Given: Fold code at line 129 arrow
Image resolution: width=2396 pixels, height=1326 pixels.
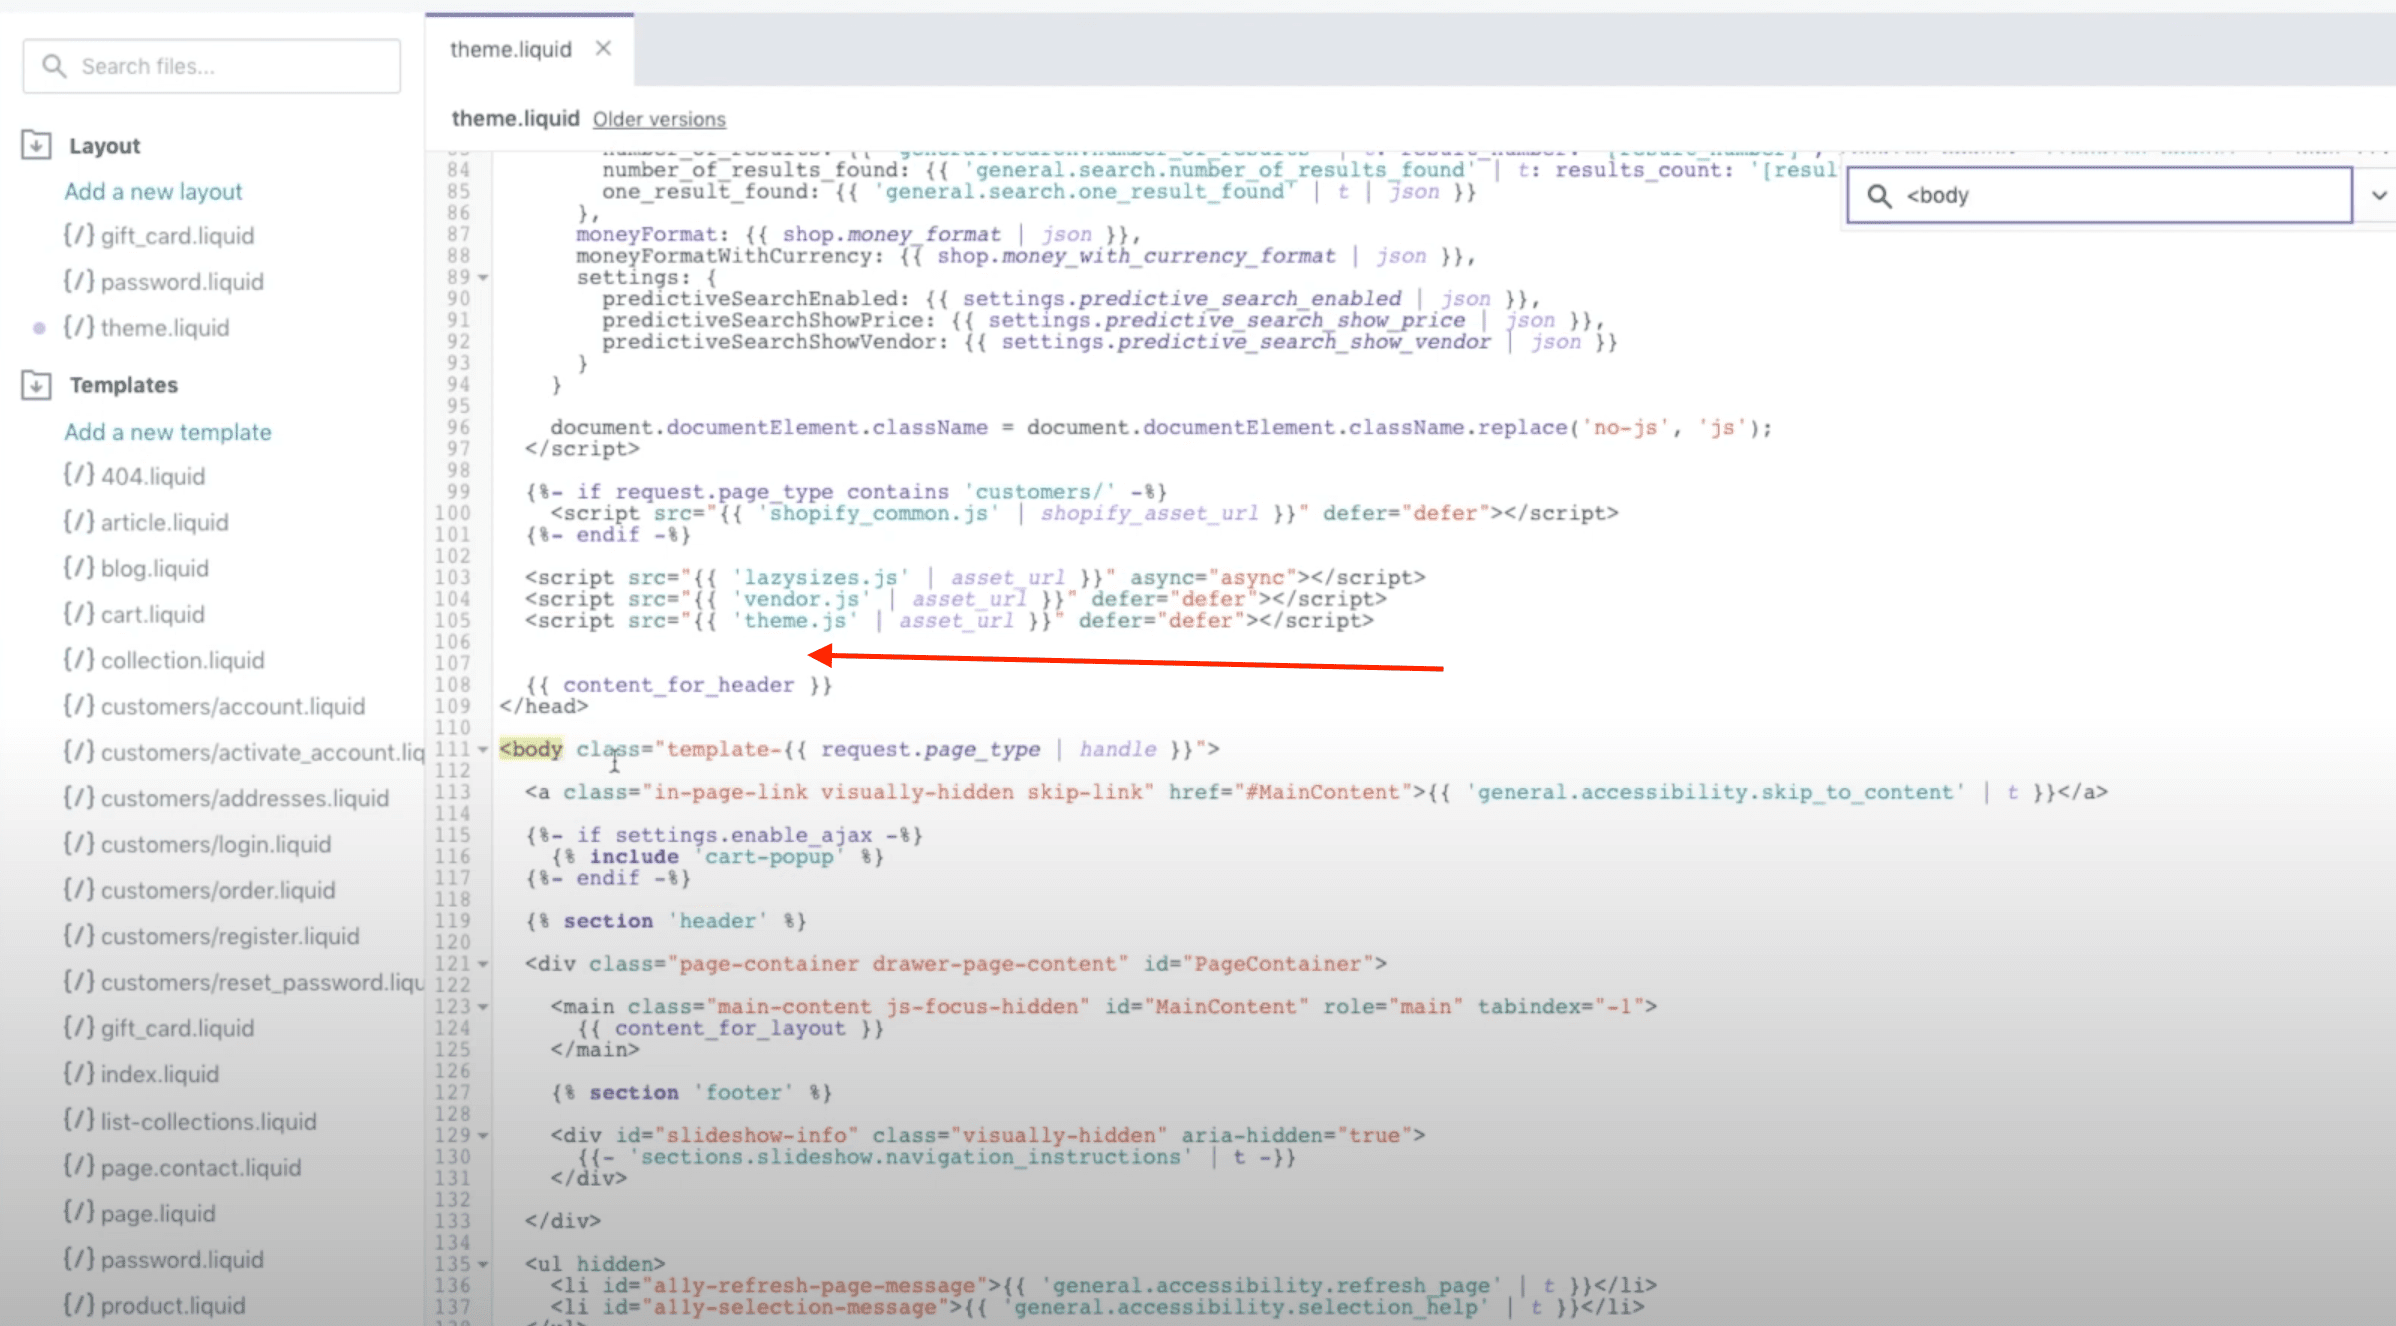Looking at the screenshot, I should tap(483, 1136).
